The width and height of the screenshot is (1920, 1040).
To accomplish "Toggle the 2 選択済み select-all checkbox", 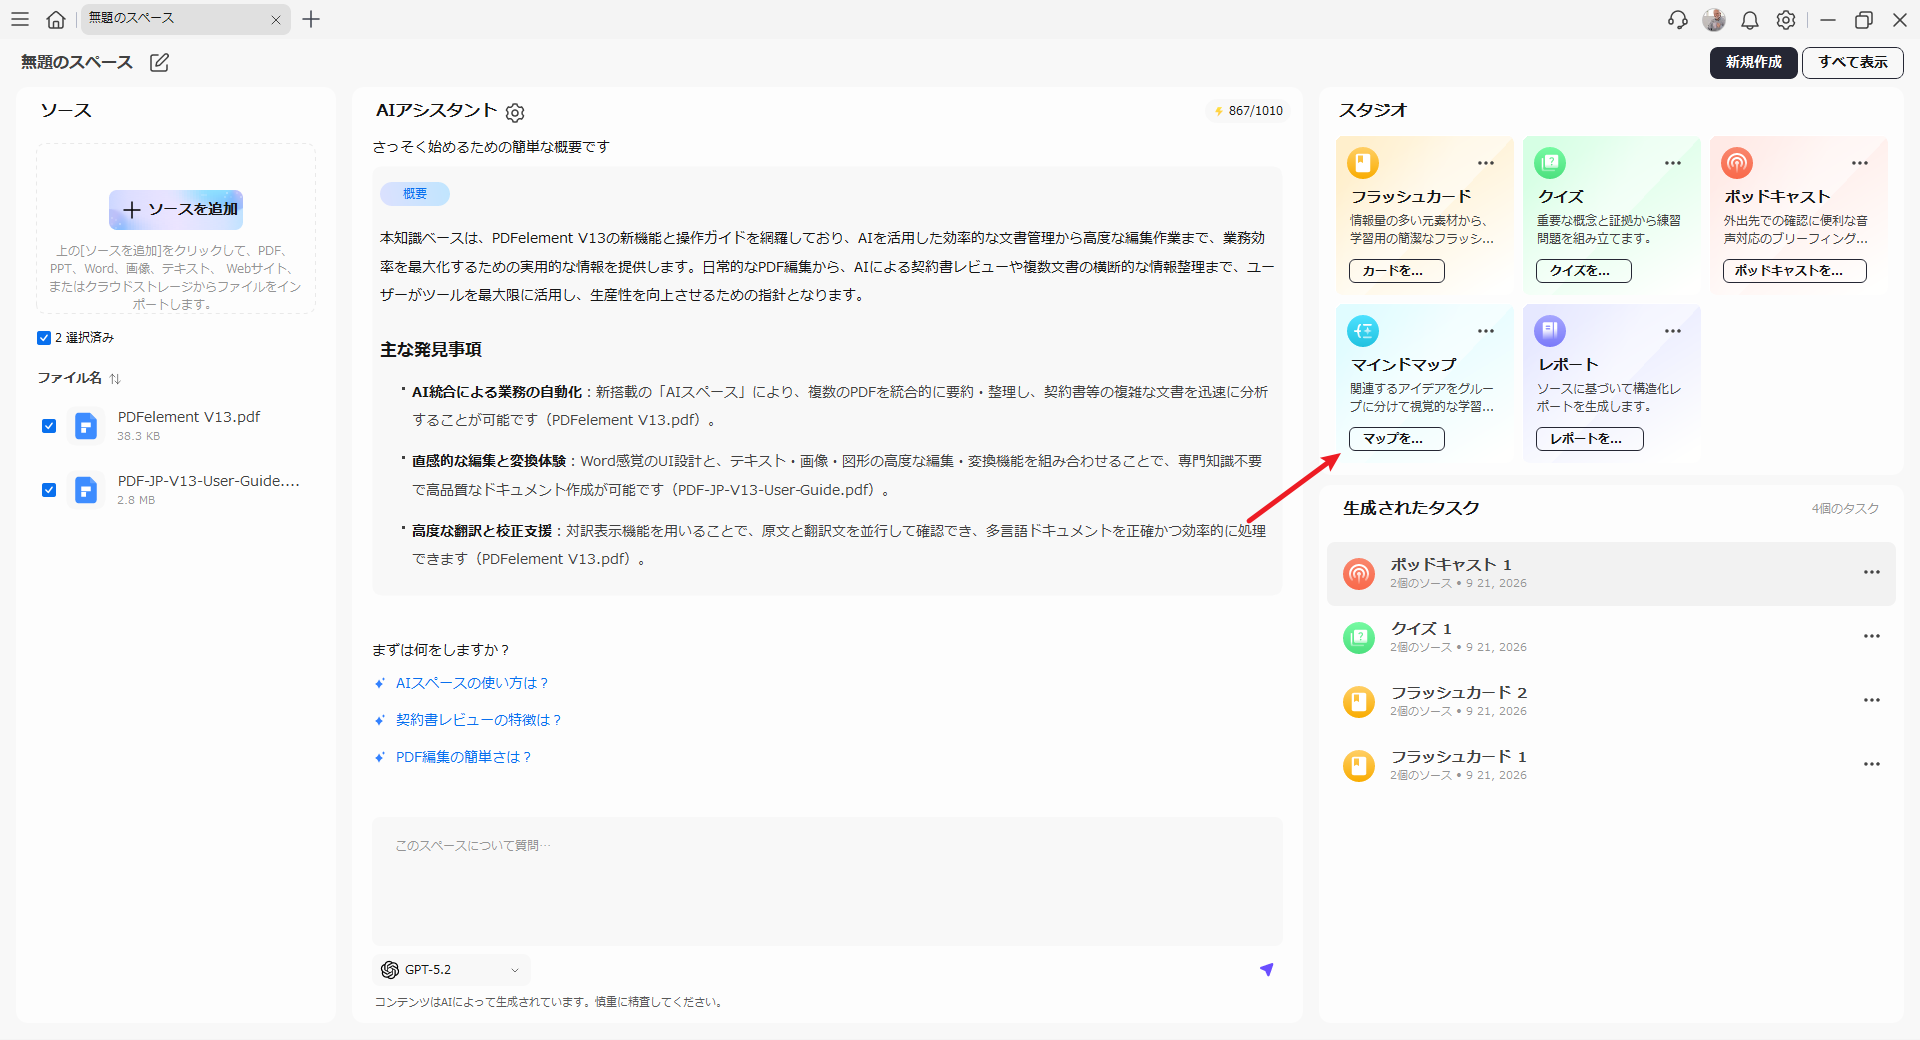I will coord(44,338).
